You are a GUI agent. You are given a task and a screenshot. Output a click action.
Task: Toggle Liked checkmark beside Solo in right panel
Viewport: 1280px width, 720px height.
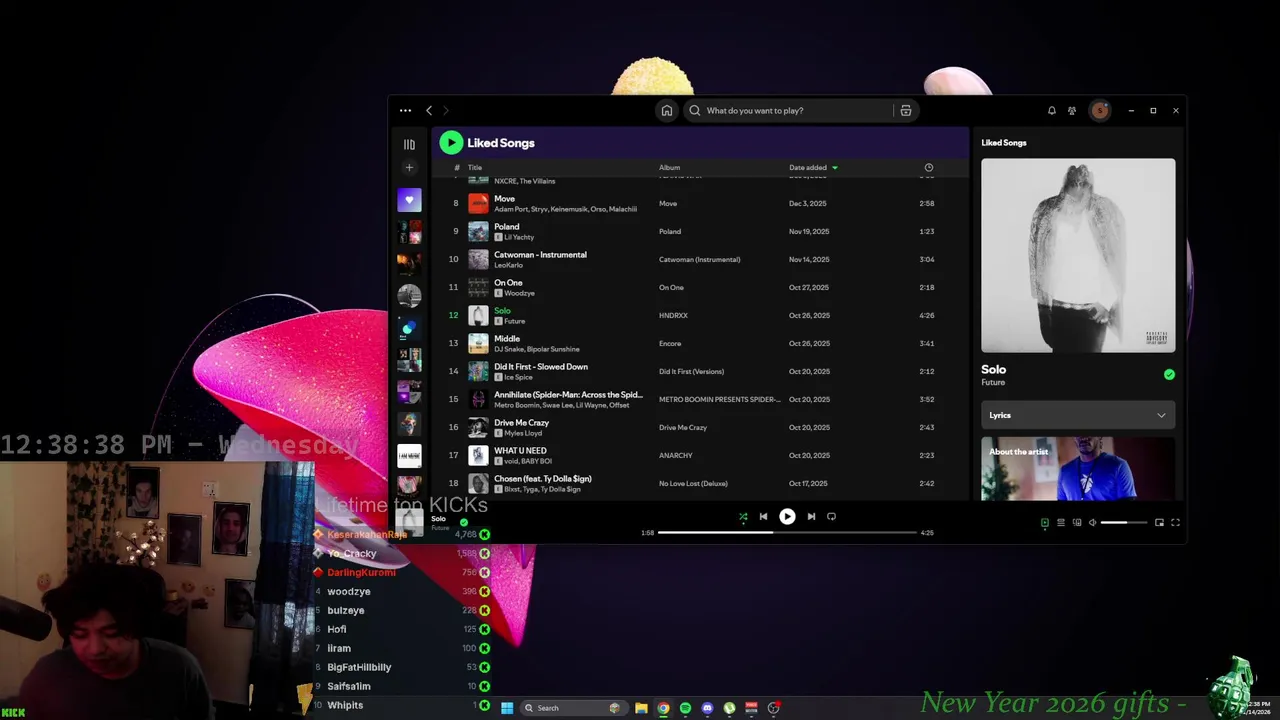click(x=1169, y=374)
